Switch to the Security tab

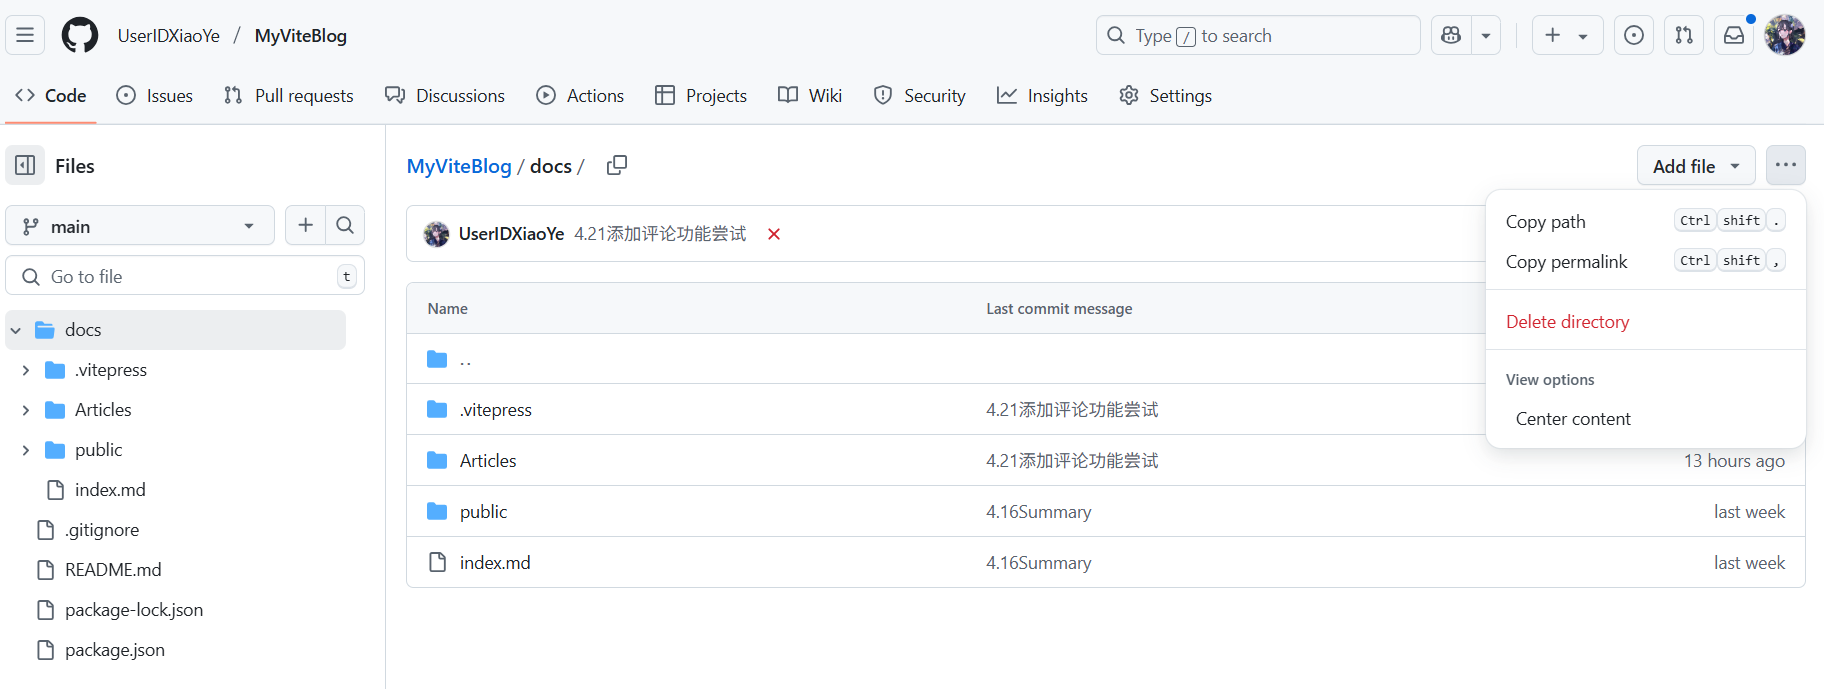920,95
